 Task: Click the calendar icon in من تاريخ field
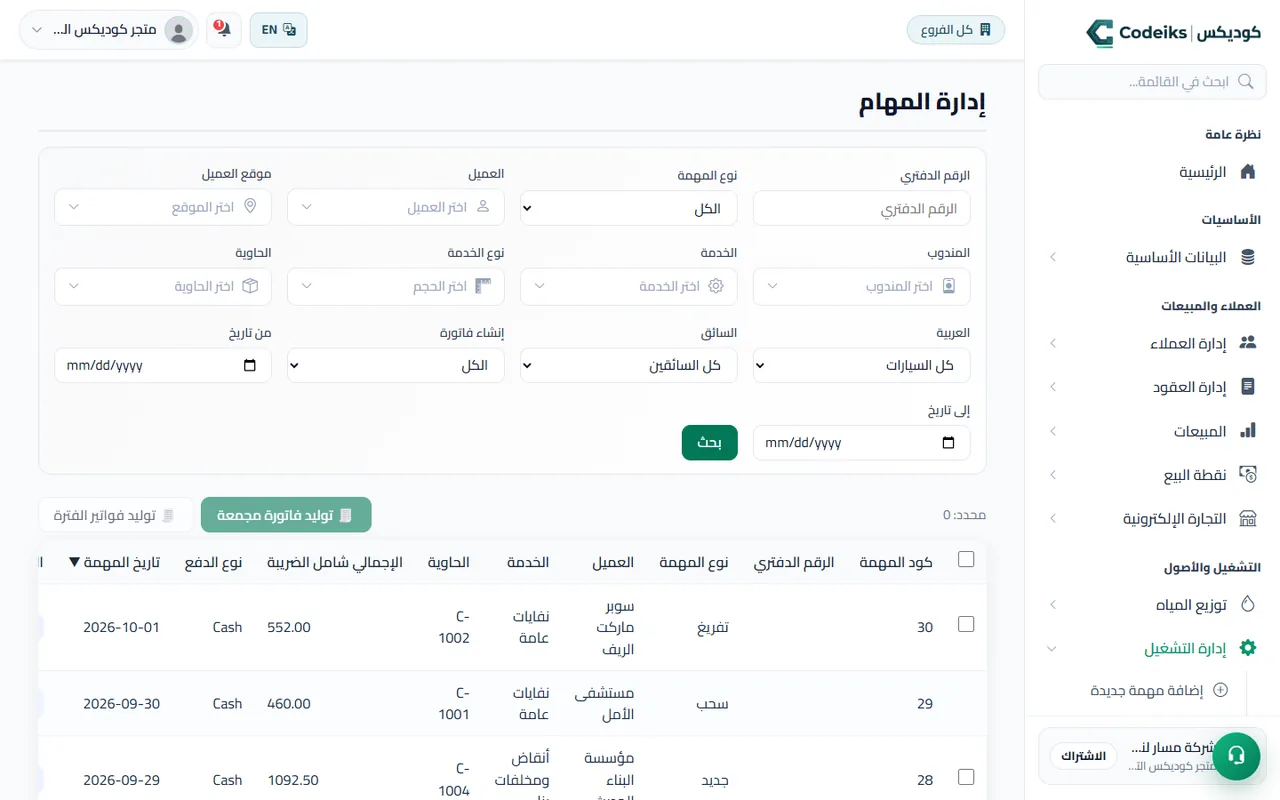pos(250,365)
